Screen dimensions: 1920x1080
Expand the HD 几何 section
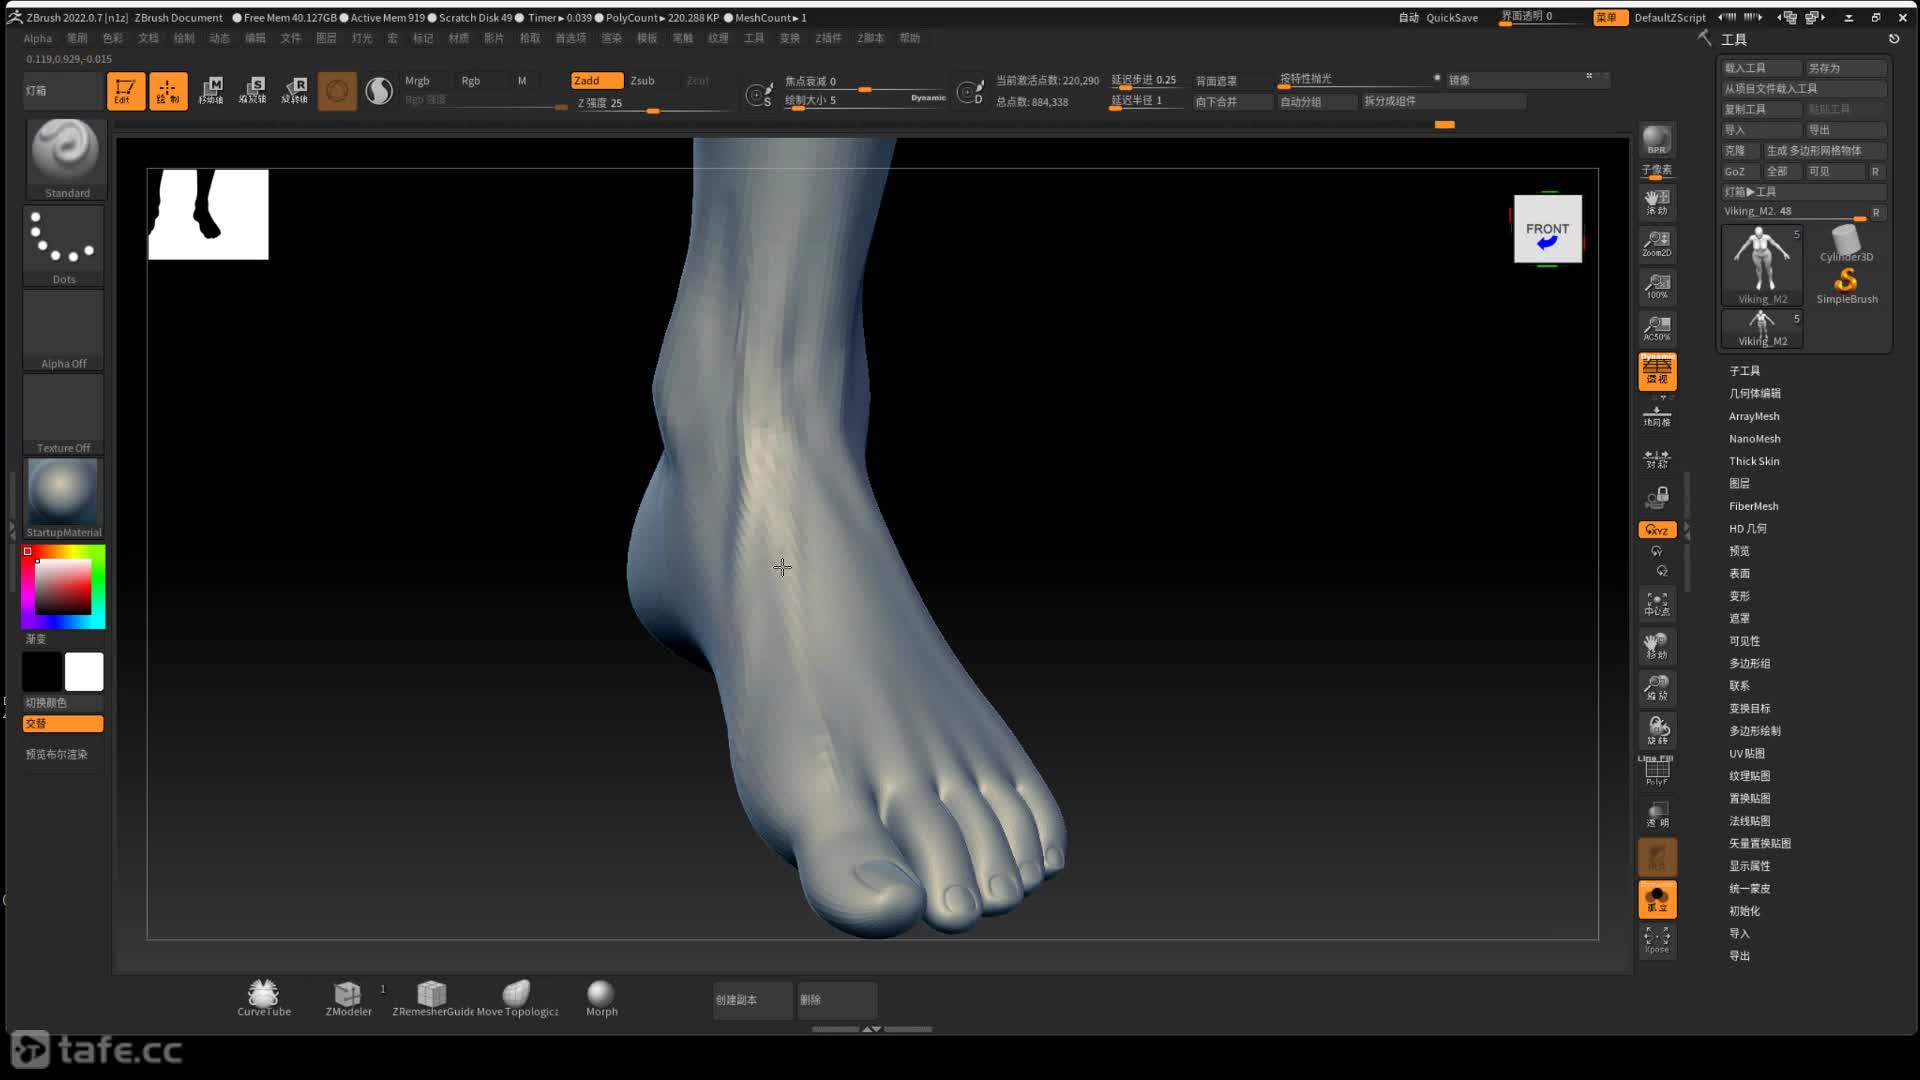1748,529
